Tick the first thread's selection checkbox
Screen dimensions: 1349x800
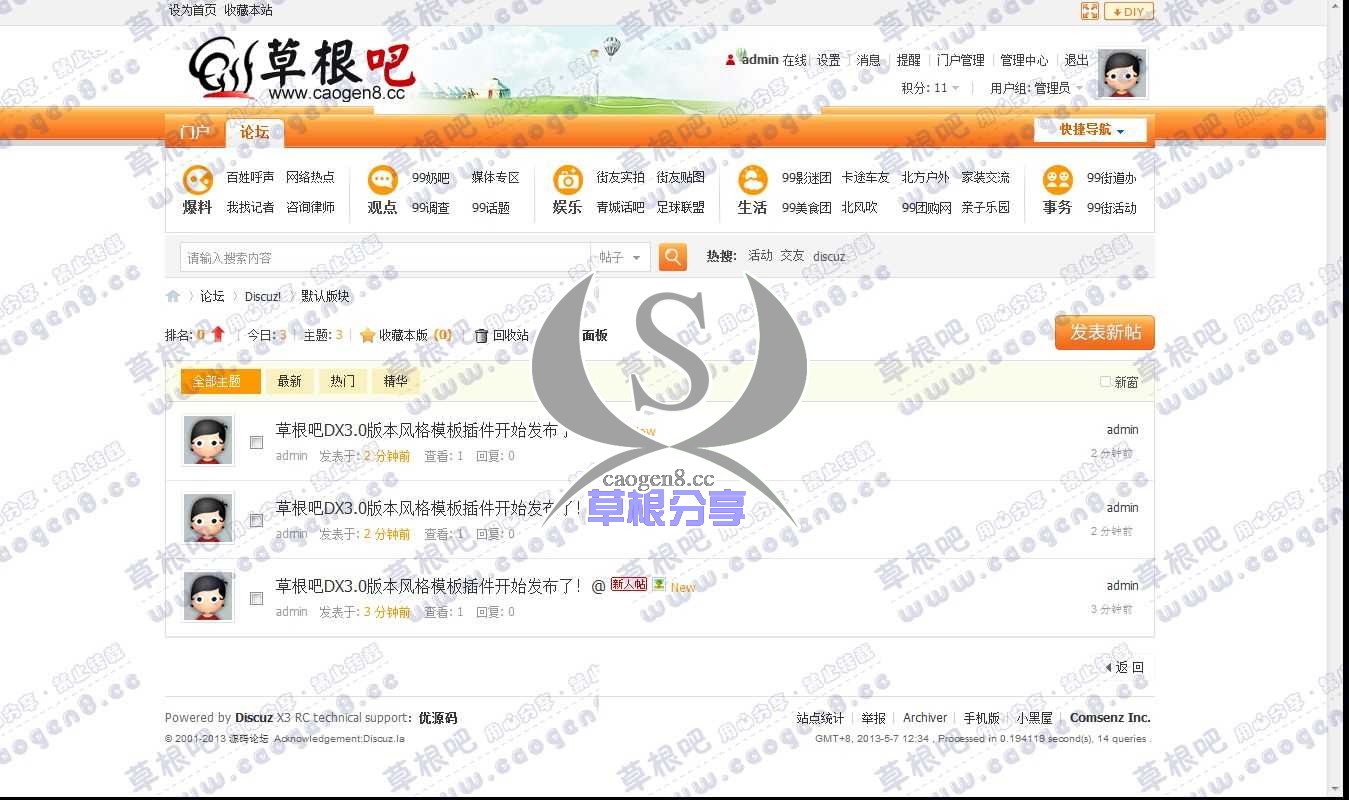click(256, 442)
